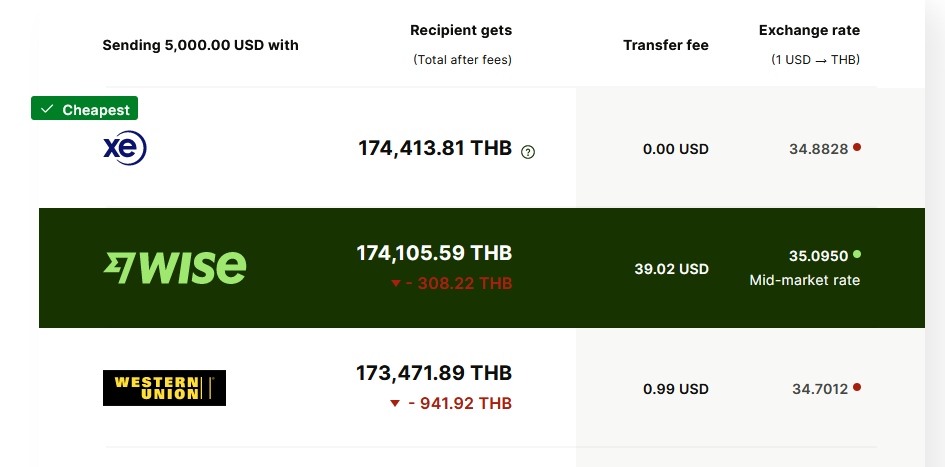Click the Recipient gets column header
The height and width of the screenshot is (467, 945).
[461, 30]
